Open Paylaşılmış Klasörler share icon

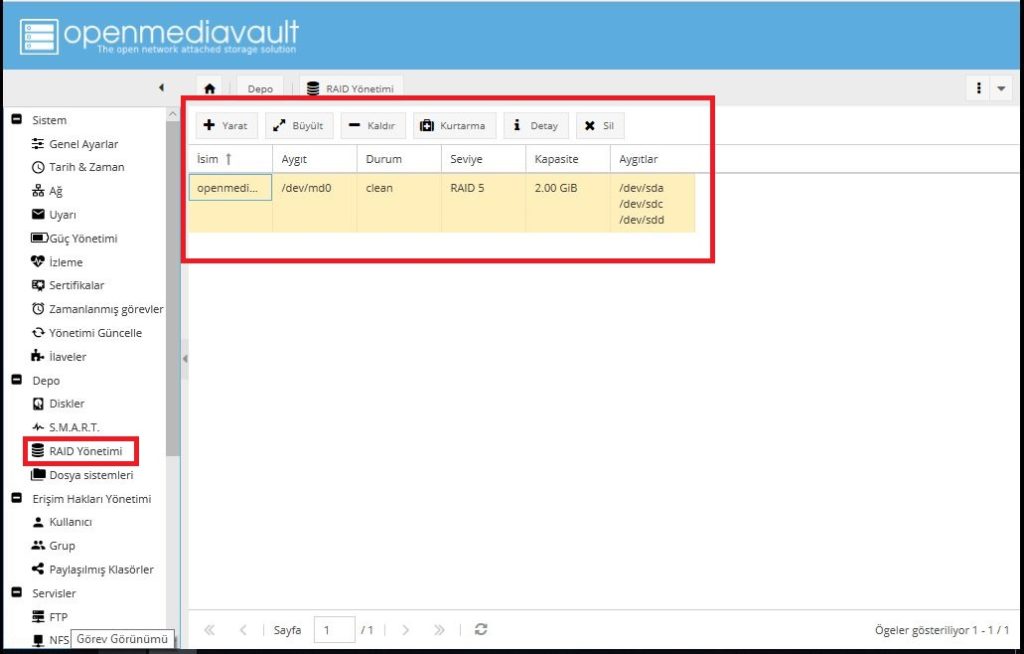[38, 569]
